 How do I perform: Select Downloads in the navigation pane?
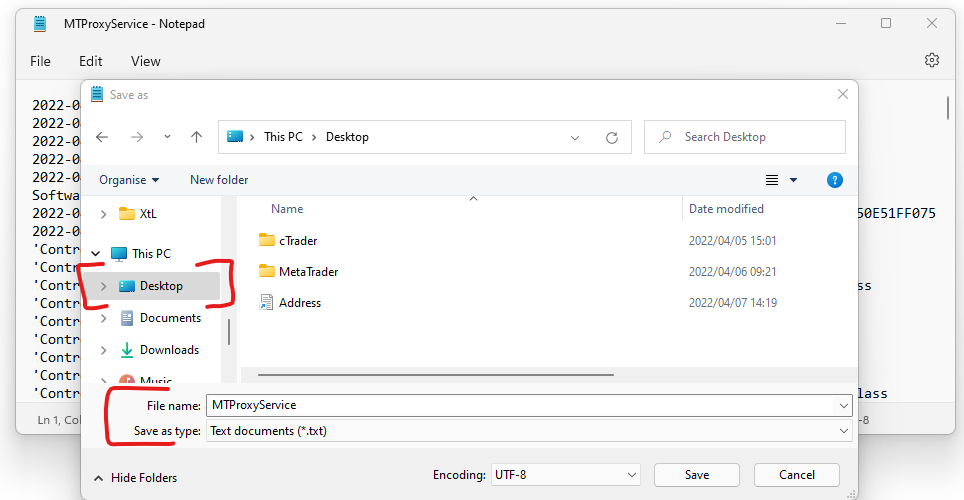pos(169,350)
